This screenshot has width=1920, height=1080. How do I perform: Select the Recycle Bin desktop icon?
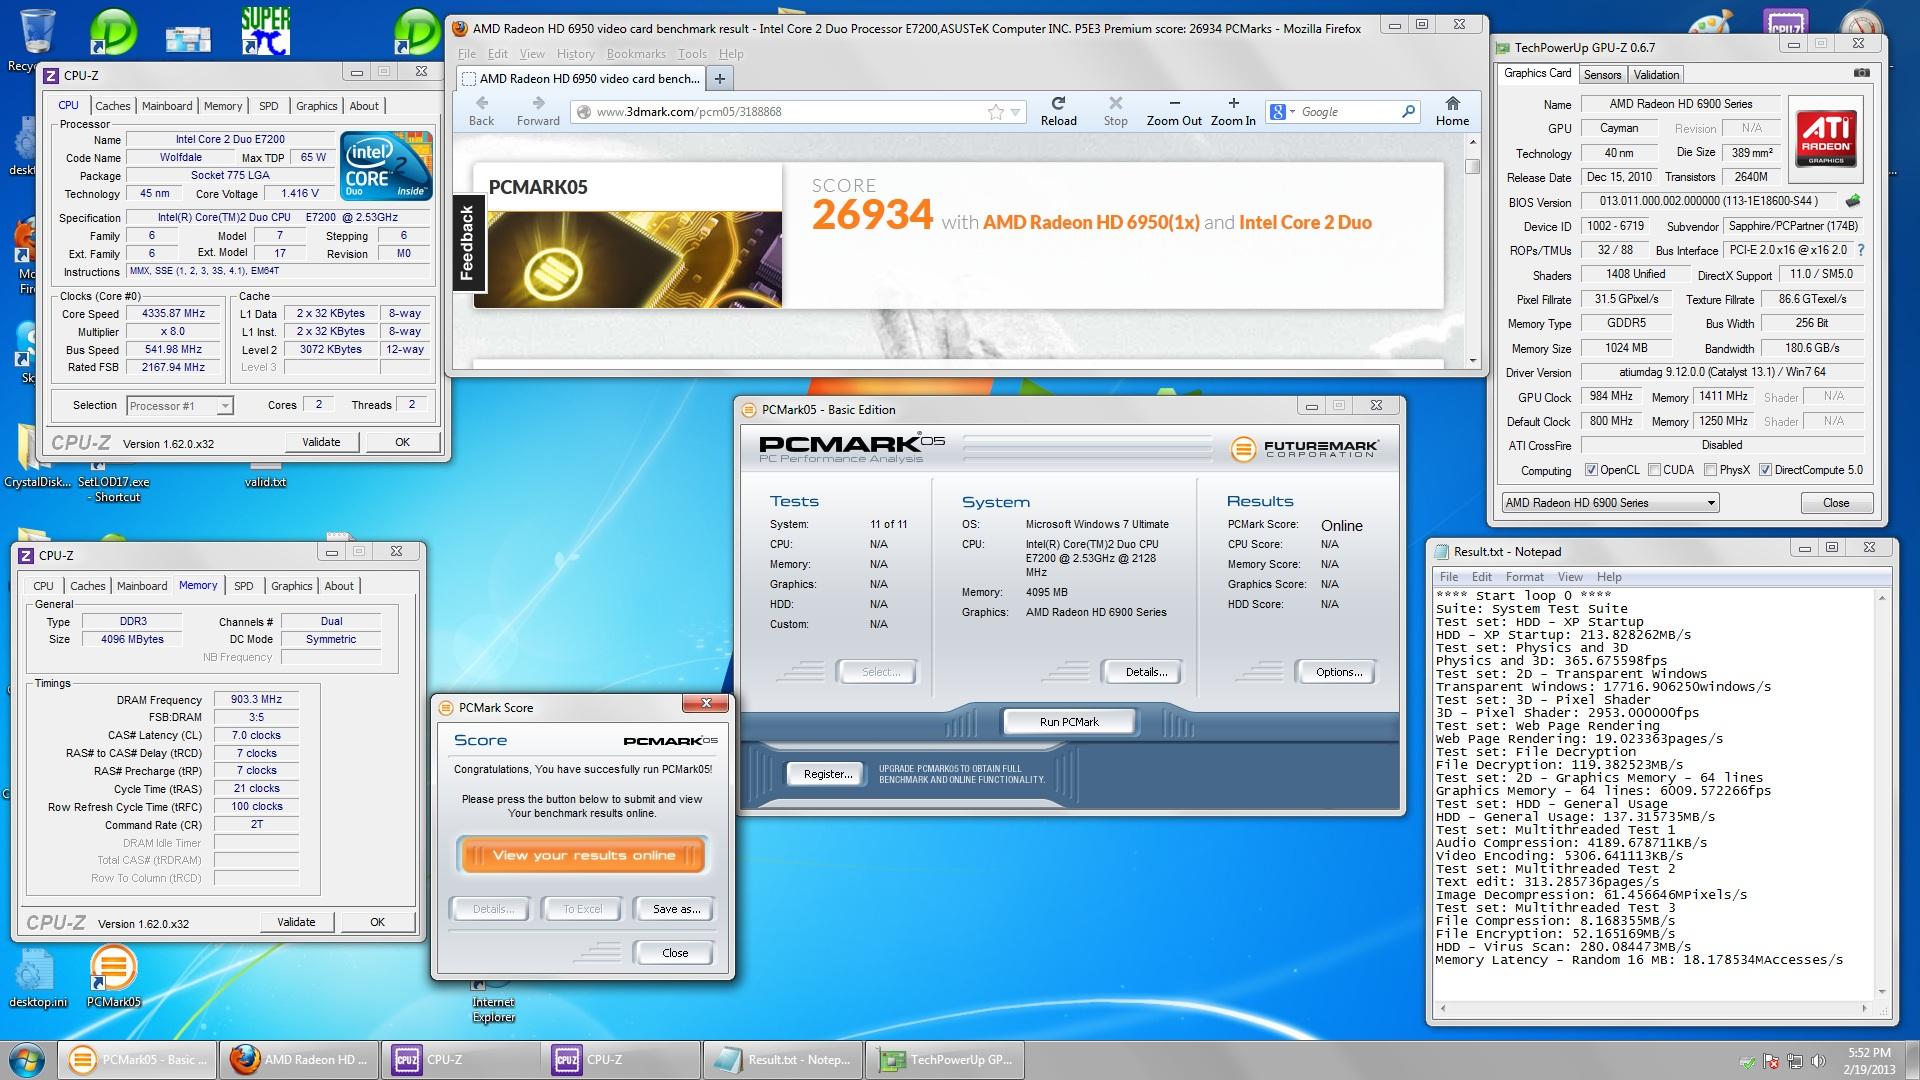(36, 38)
